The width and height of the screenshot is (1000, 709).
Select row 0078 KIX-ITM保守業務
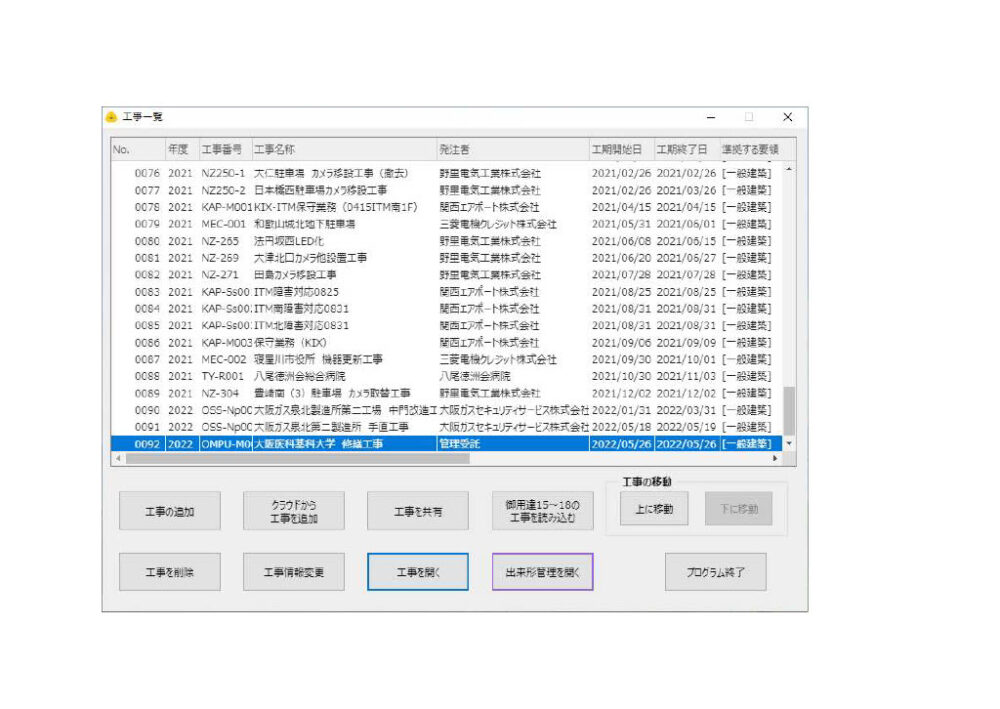tap(446, 207)
